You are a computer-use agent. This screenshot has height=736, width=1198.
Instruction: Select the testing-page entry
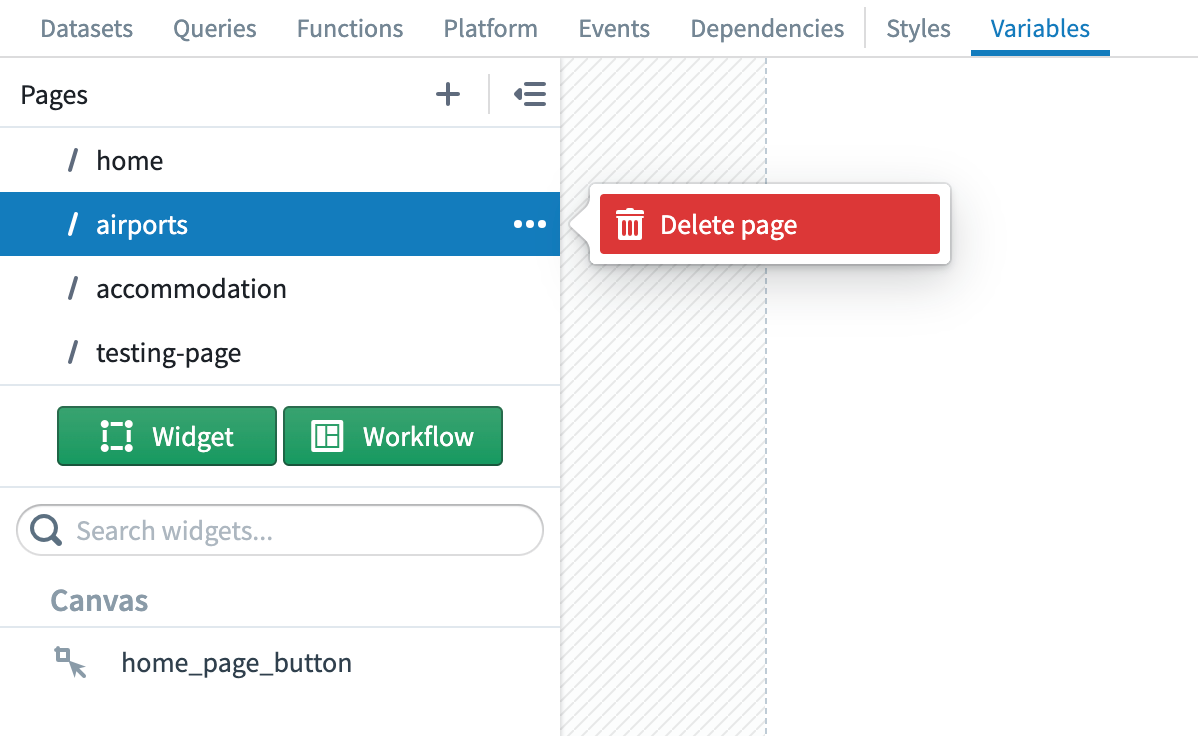point(280,352)
